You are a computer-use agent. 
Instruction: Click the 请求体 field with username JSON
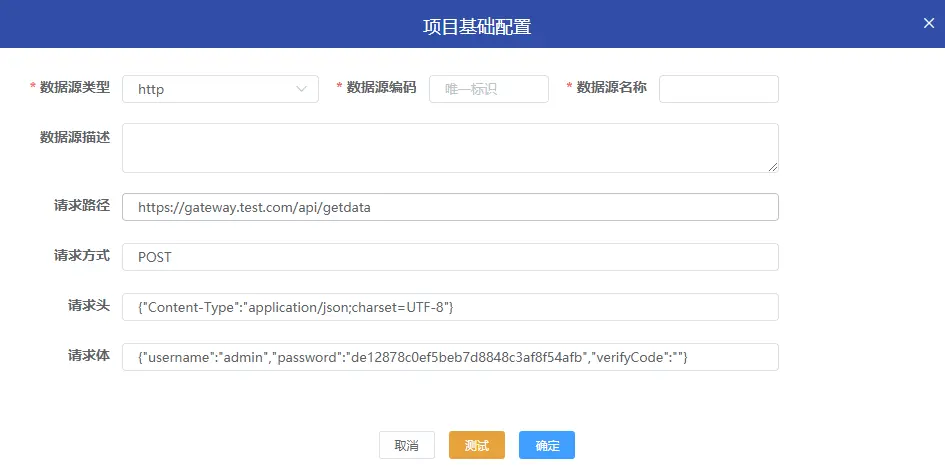449,357
